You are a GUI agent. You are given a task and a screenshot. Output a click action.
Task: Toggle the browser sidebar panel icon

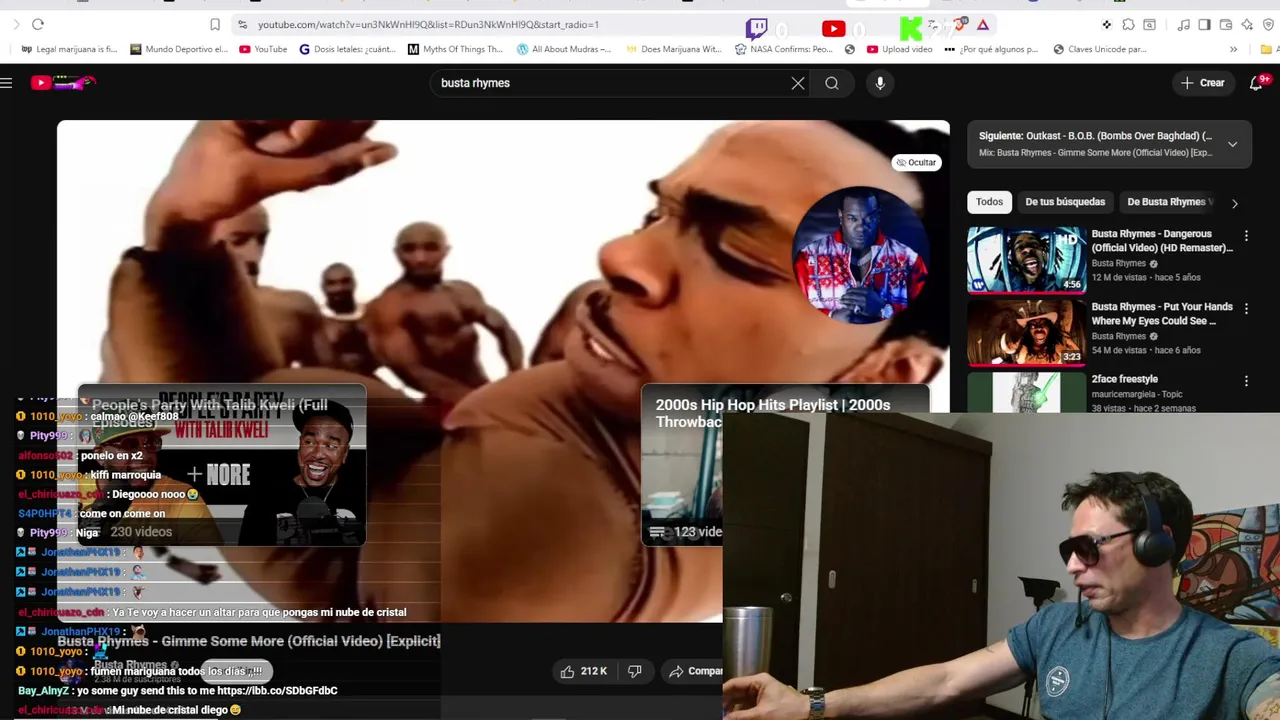[x=1205, y=25]
